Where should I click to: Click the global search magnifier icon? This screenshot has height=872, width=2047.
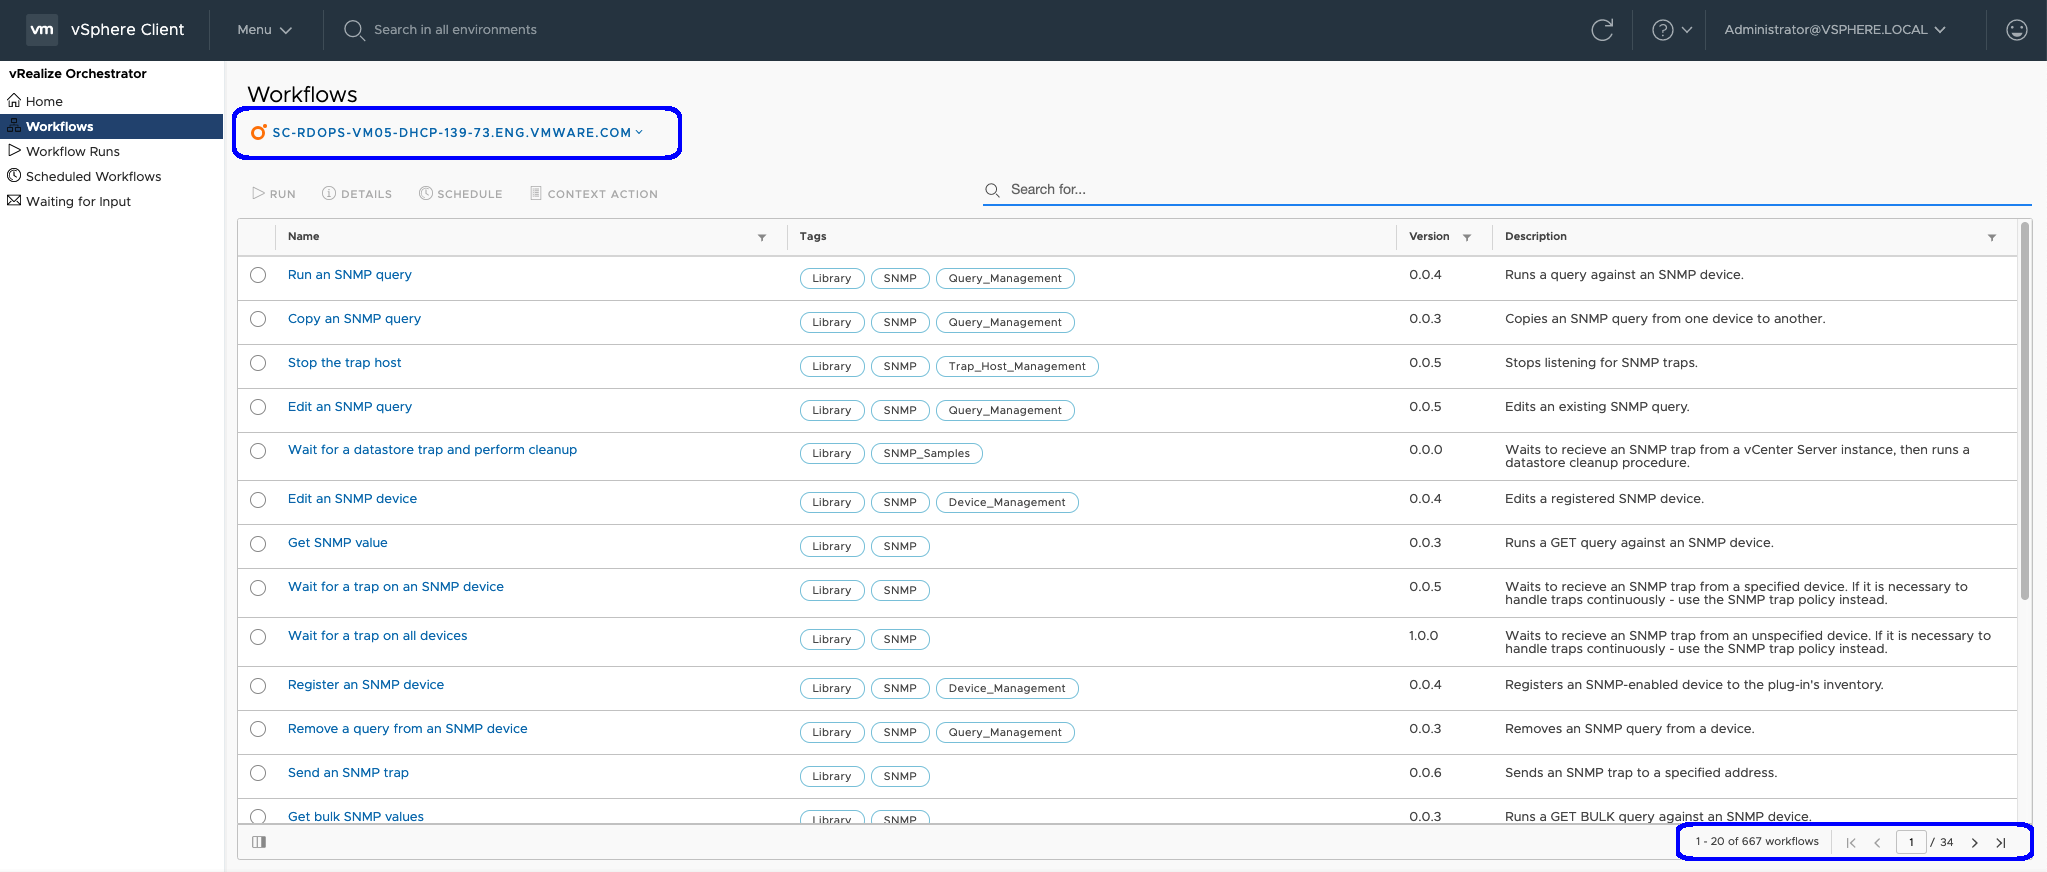[x=354, y=30]
